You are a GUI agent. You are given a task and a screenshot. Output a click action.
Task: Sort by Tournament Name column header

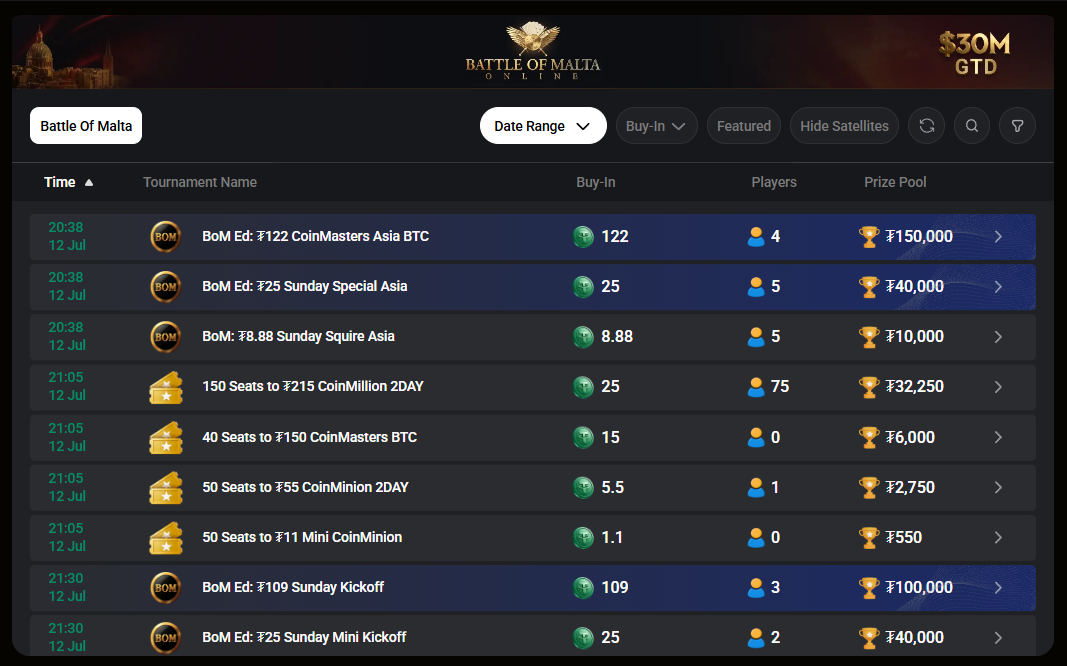pos(200,182)
